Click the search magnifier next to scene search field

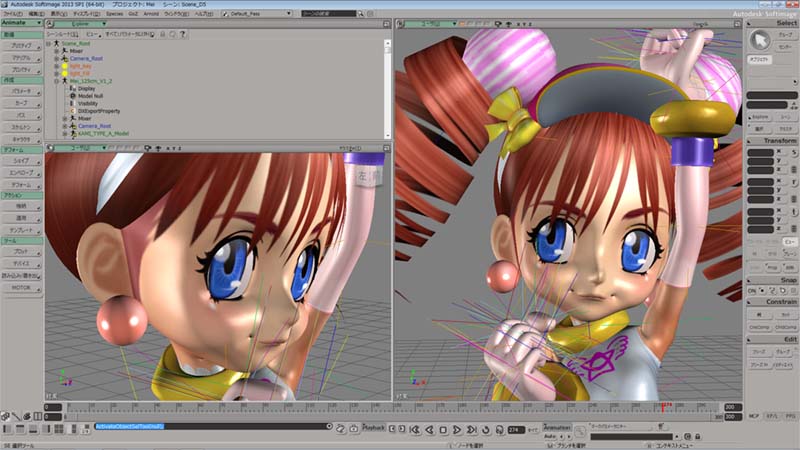pos(361,14)
